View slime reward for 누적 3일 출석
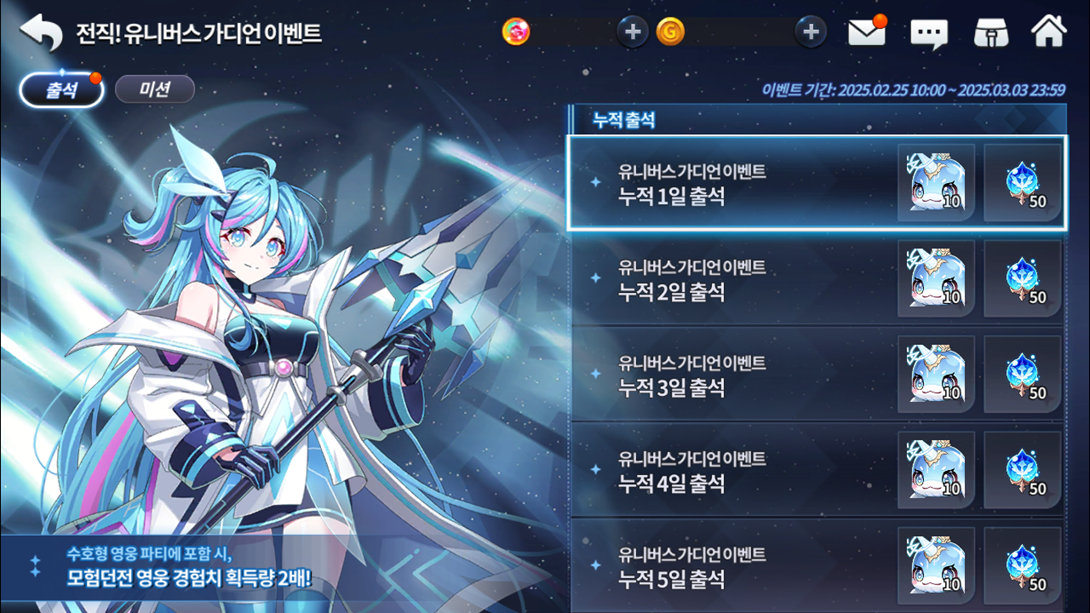Image resolution: width=1090 pixels, height=613 pixels. 936,375
